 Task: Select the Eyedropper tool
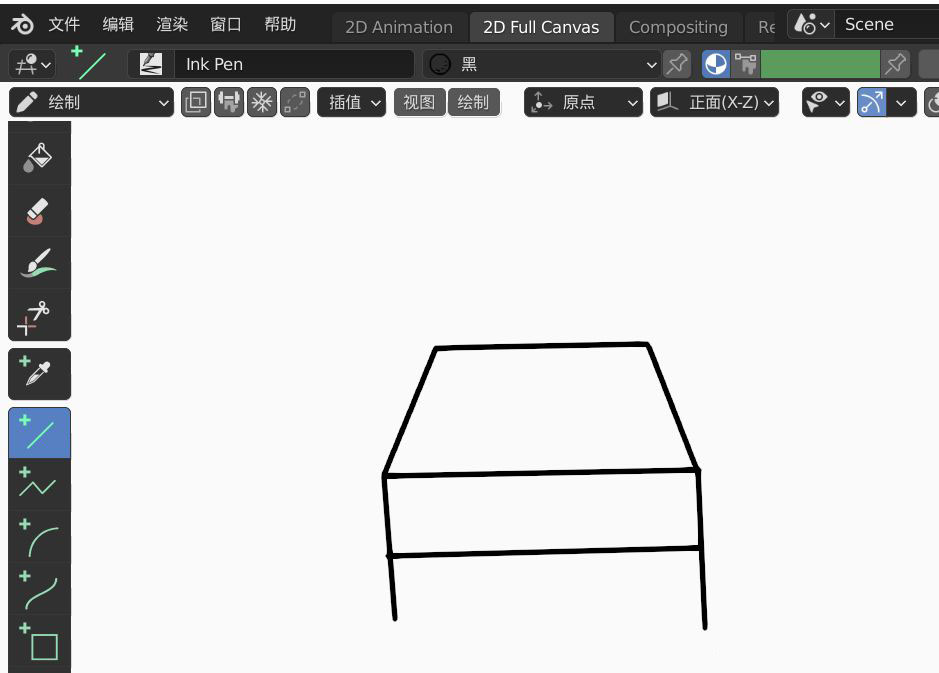tap(39, 374)
